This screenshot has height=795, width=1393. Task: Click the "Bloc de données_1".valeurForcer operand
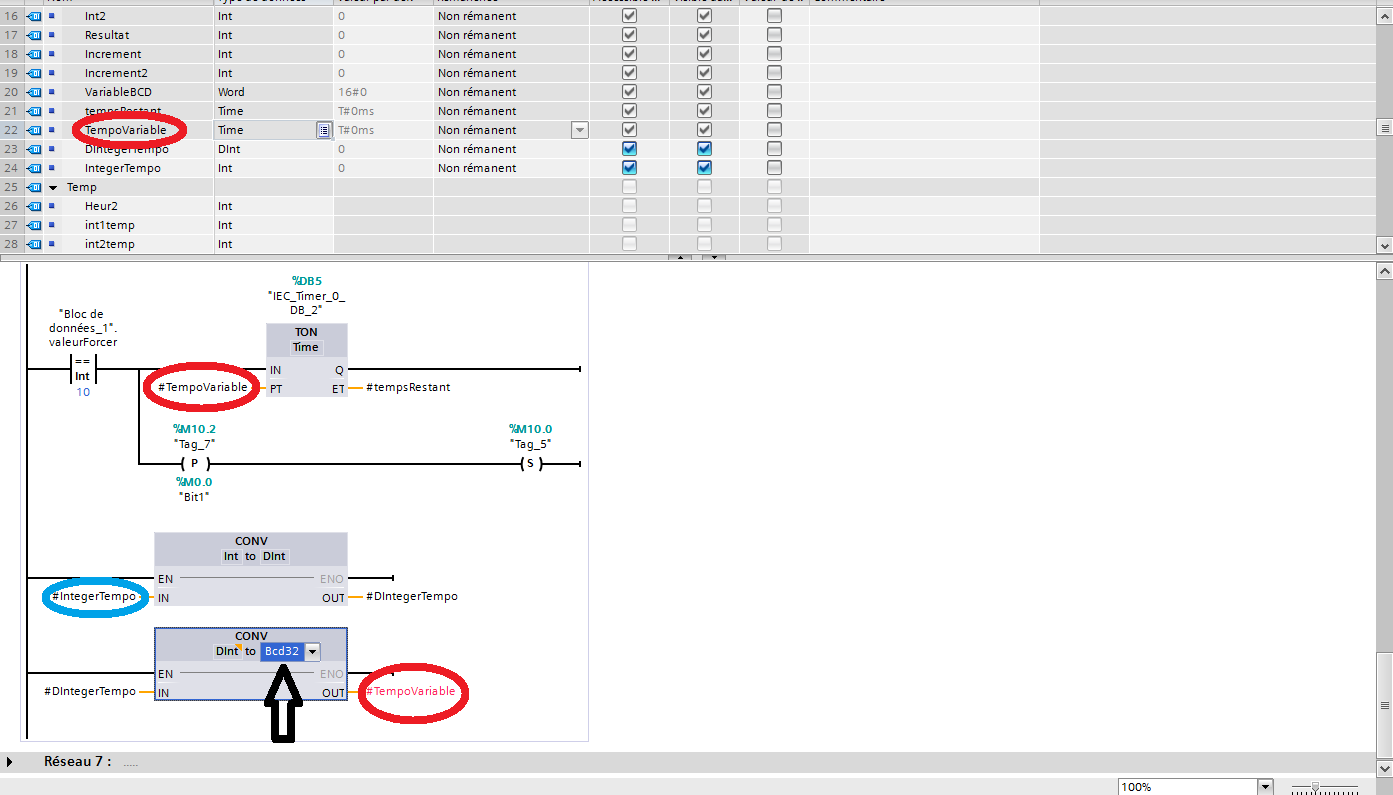[x=83, y=328]
